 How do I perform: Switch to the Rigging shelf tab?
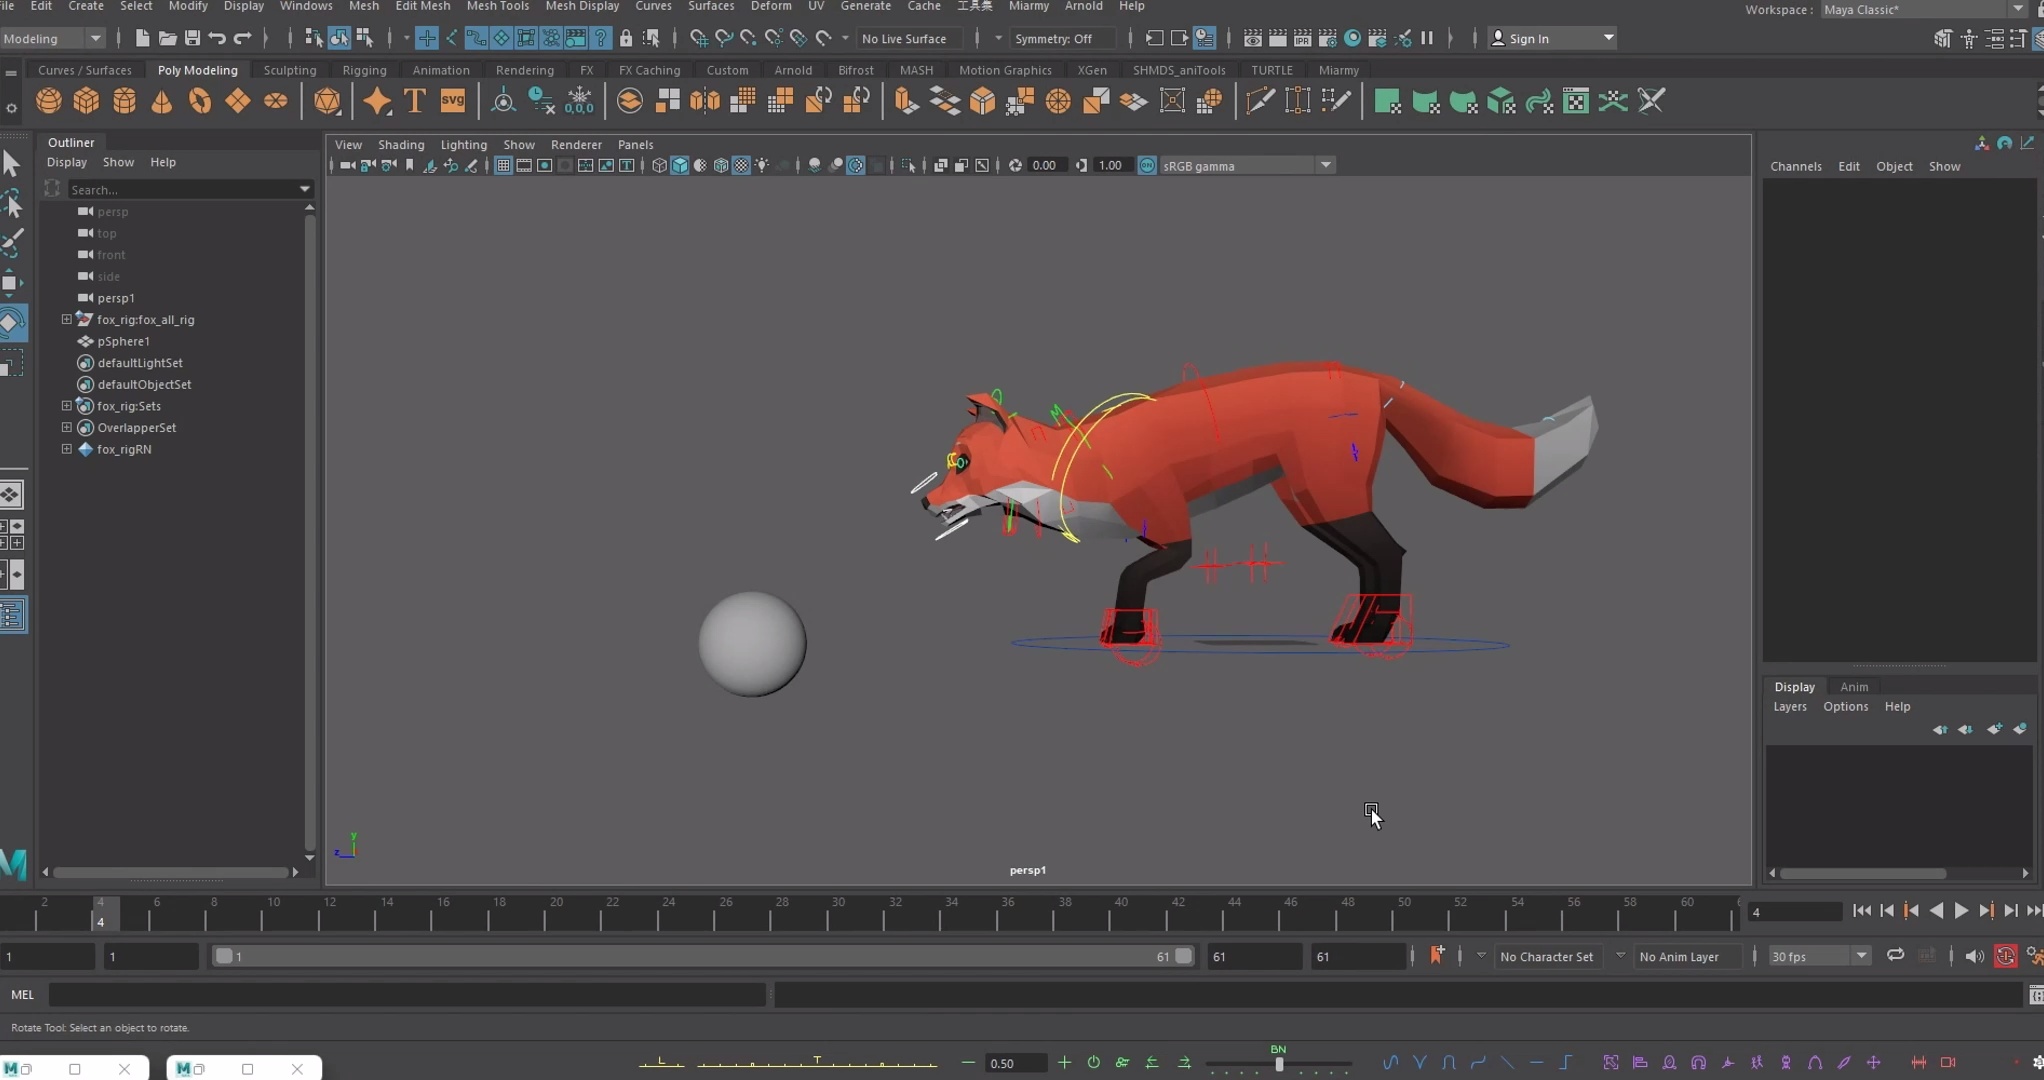tap(364, 70)
